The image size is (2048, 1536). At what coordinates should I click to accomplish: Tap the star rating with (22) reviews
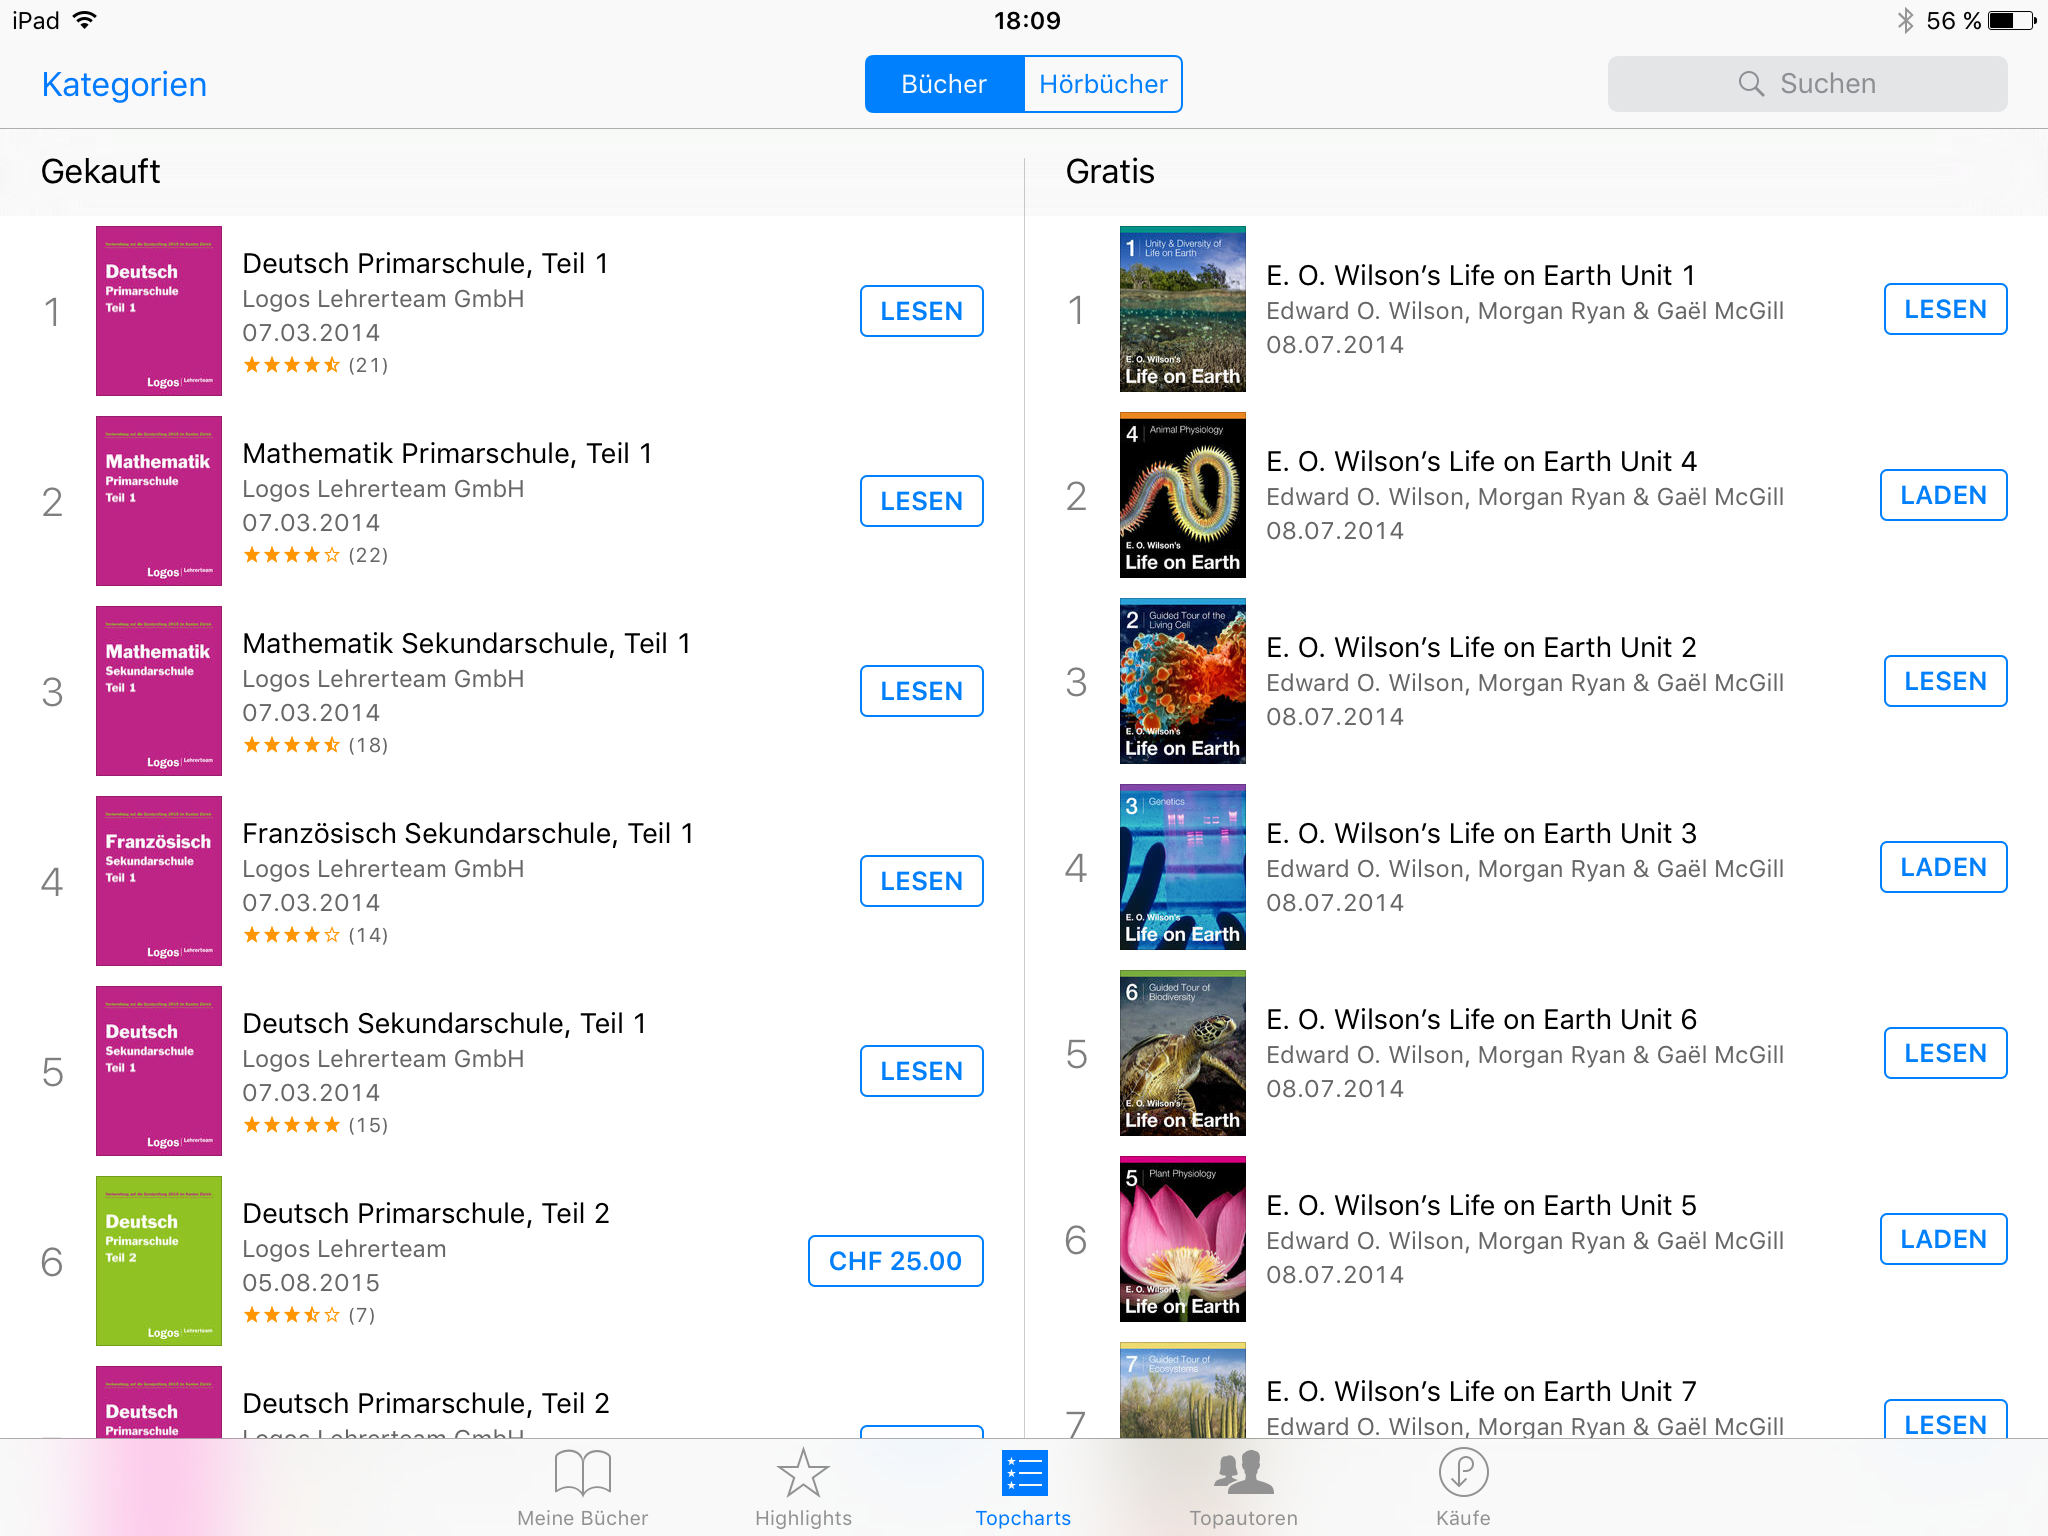(x=315, y=555)
